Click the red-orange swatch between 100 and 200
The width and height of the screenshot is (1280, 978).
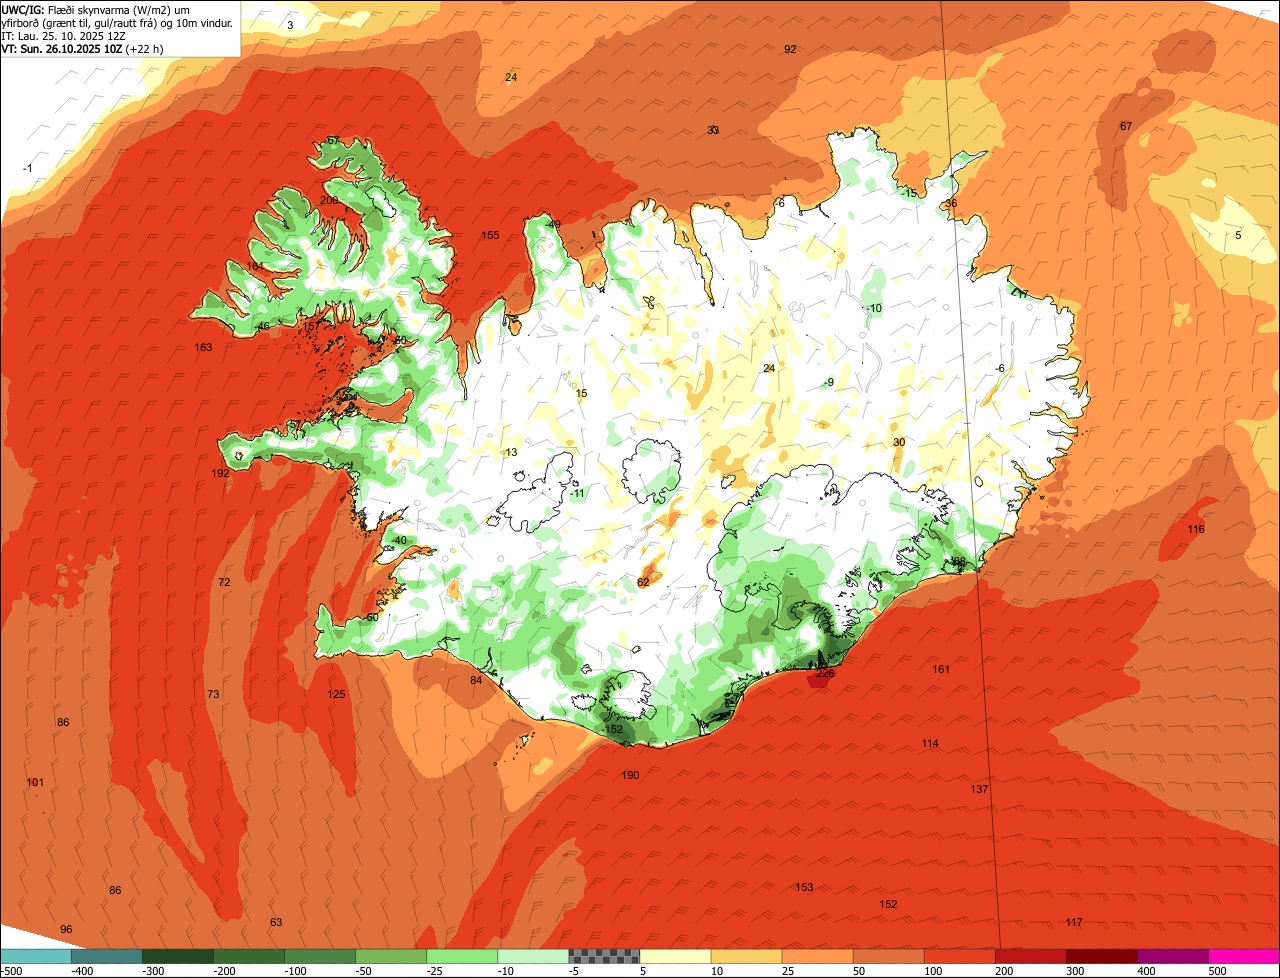point(960,956)
